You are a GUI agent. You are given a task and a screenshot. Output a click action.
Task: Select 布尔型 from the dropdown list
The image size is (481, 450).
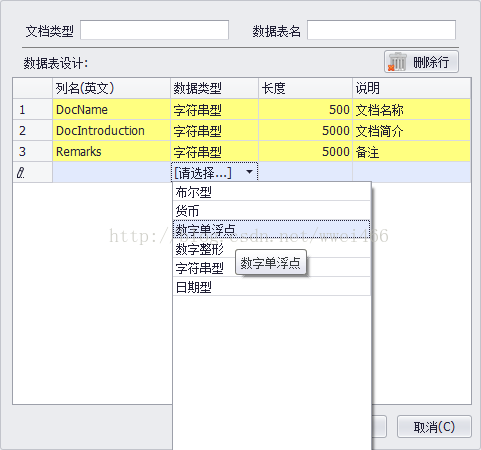[x=272, y=192]
